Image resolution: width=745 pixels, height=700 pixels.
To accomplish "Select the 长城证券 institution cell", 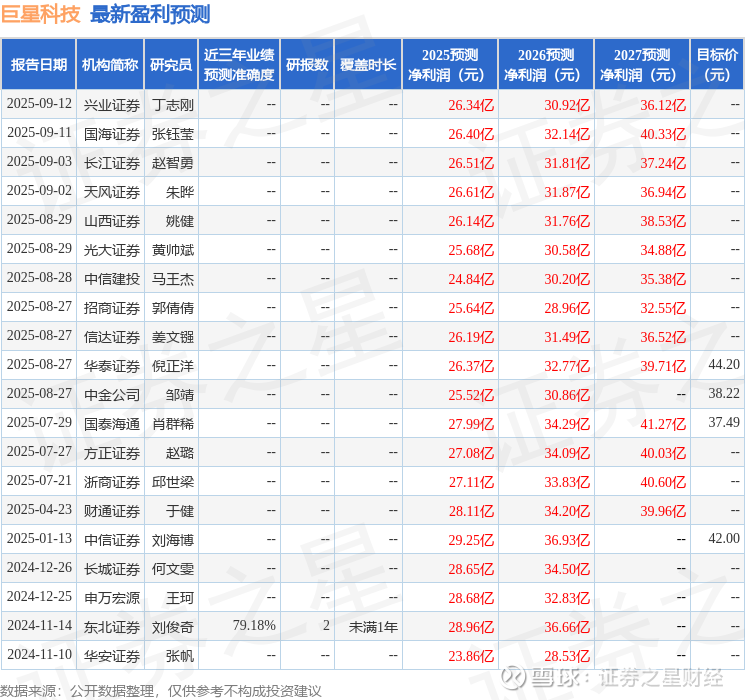I will click(x=112, y=569).
